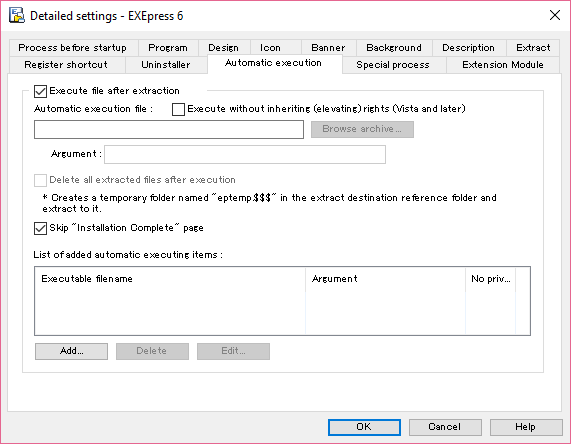
Task: Close the Detailed settings window
Action: pyautogui.click(x=555, y=15)
